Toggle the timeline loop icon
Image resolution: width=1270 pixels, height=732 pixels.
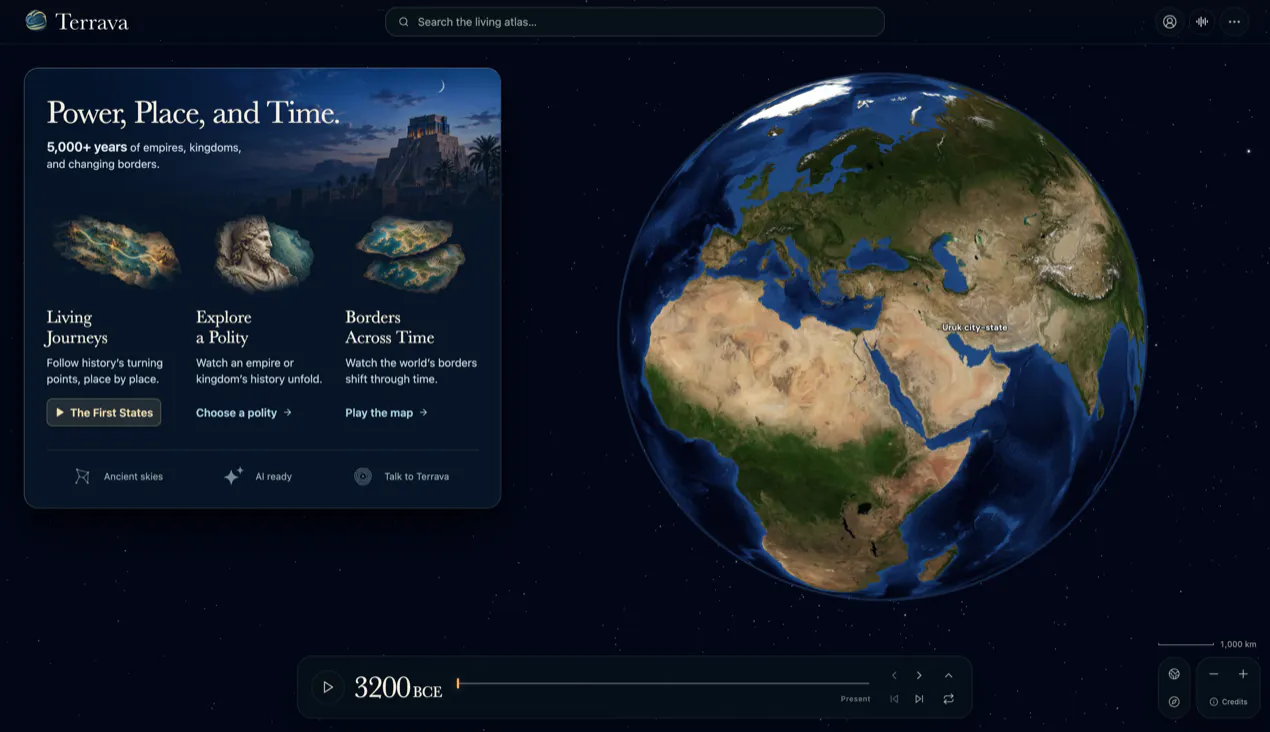948,699
